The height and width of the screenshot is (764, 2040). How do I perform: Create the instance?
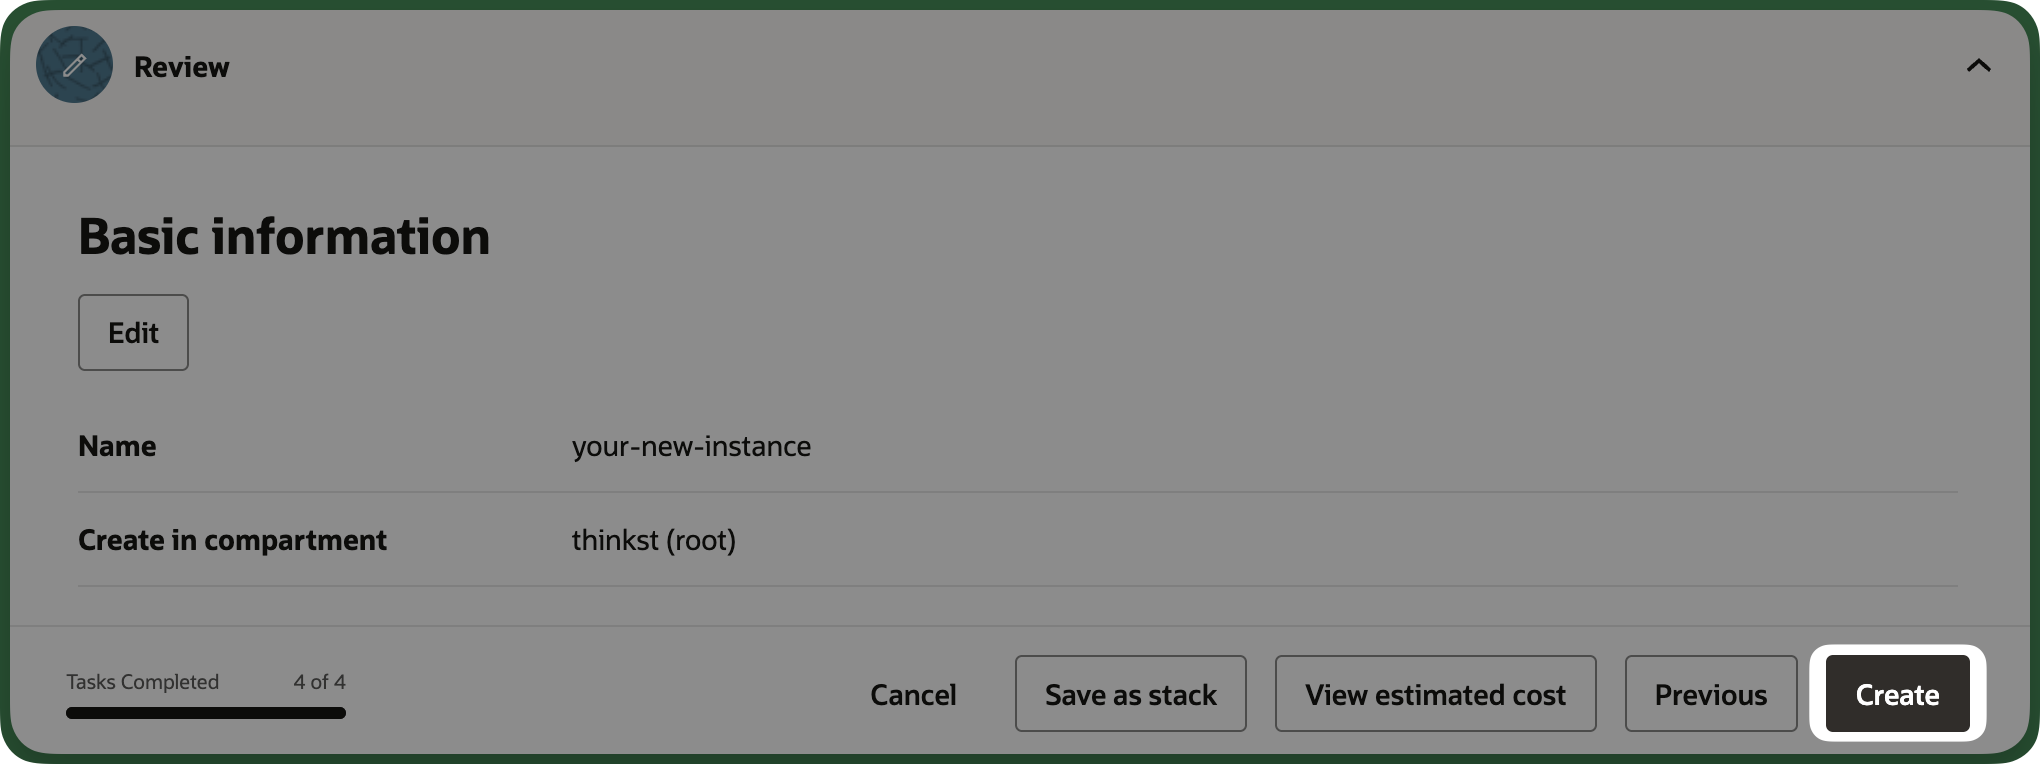pyautogui.click(x=1897, y=694)
